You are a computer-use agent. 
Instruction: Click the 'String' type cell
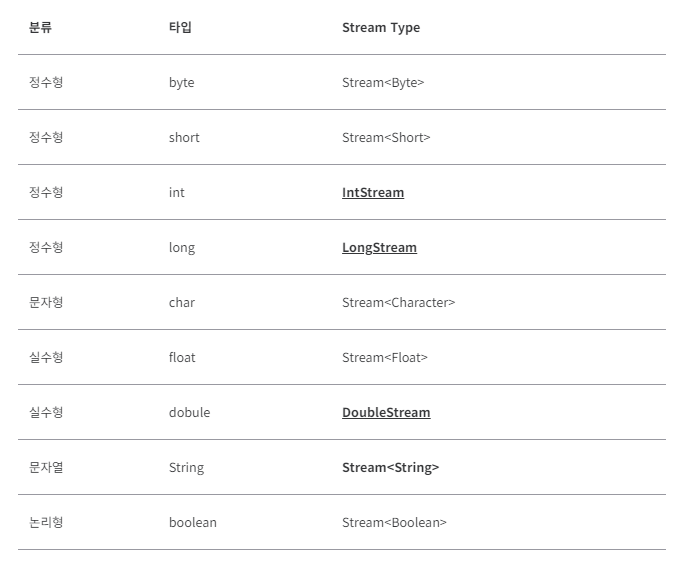click(186, 468)
